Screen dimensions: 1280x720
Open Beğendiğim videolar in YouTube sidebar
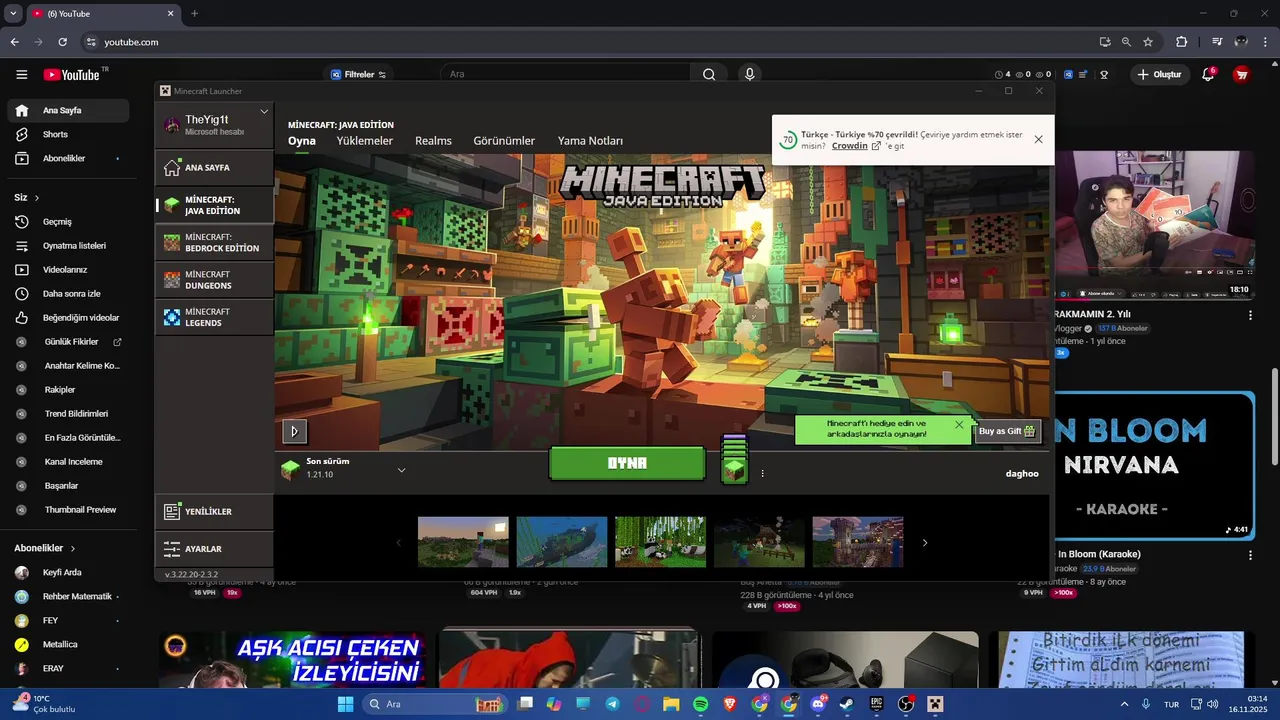(68, 318)
